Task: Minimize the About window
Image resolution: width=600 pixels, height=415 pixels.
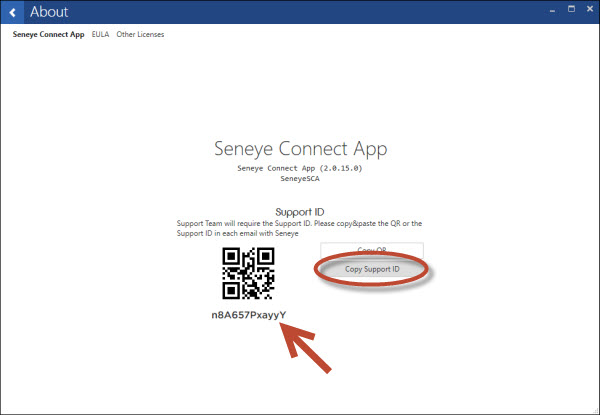Action: pos(552,11)
